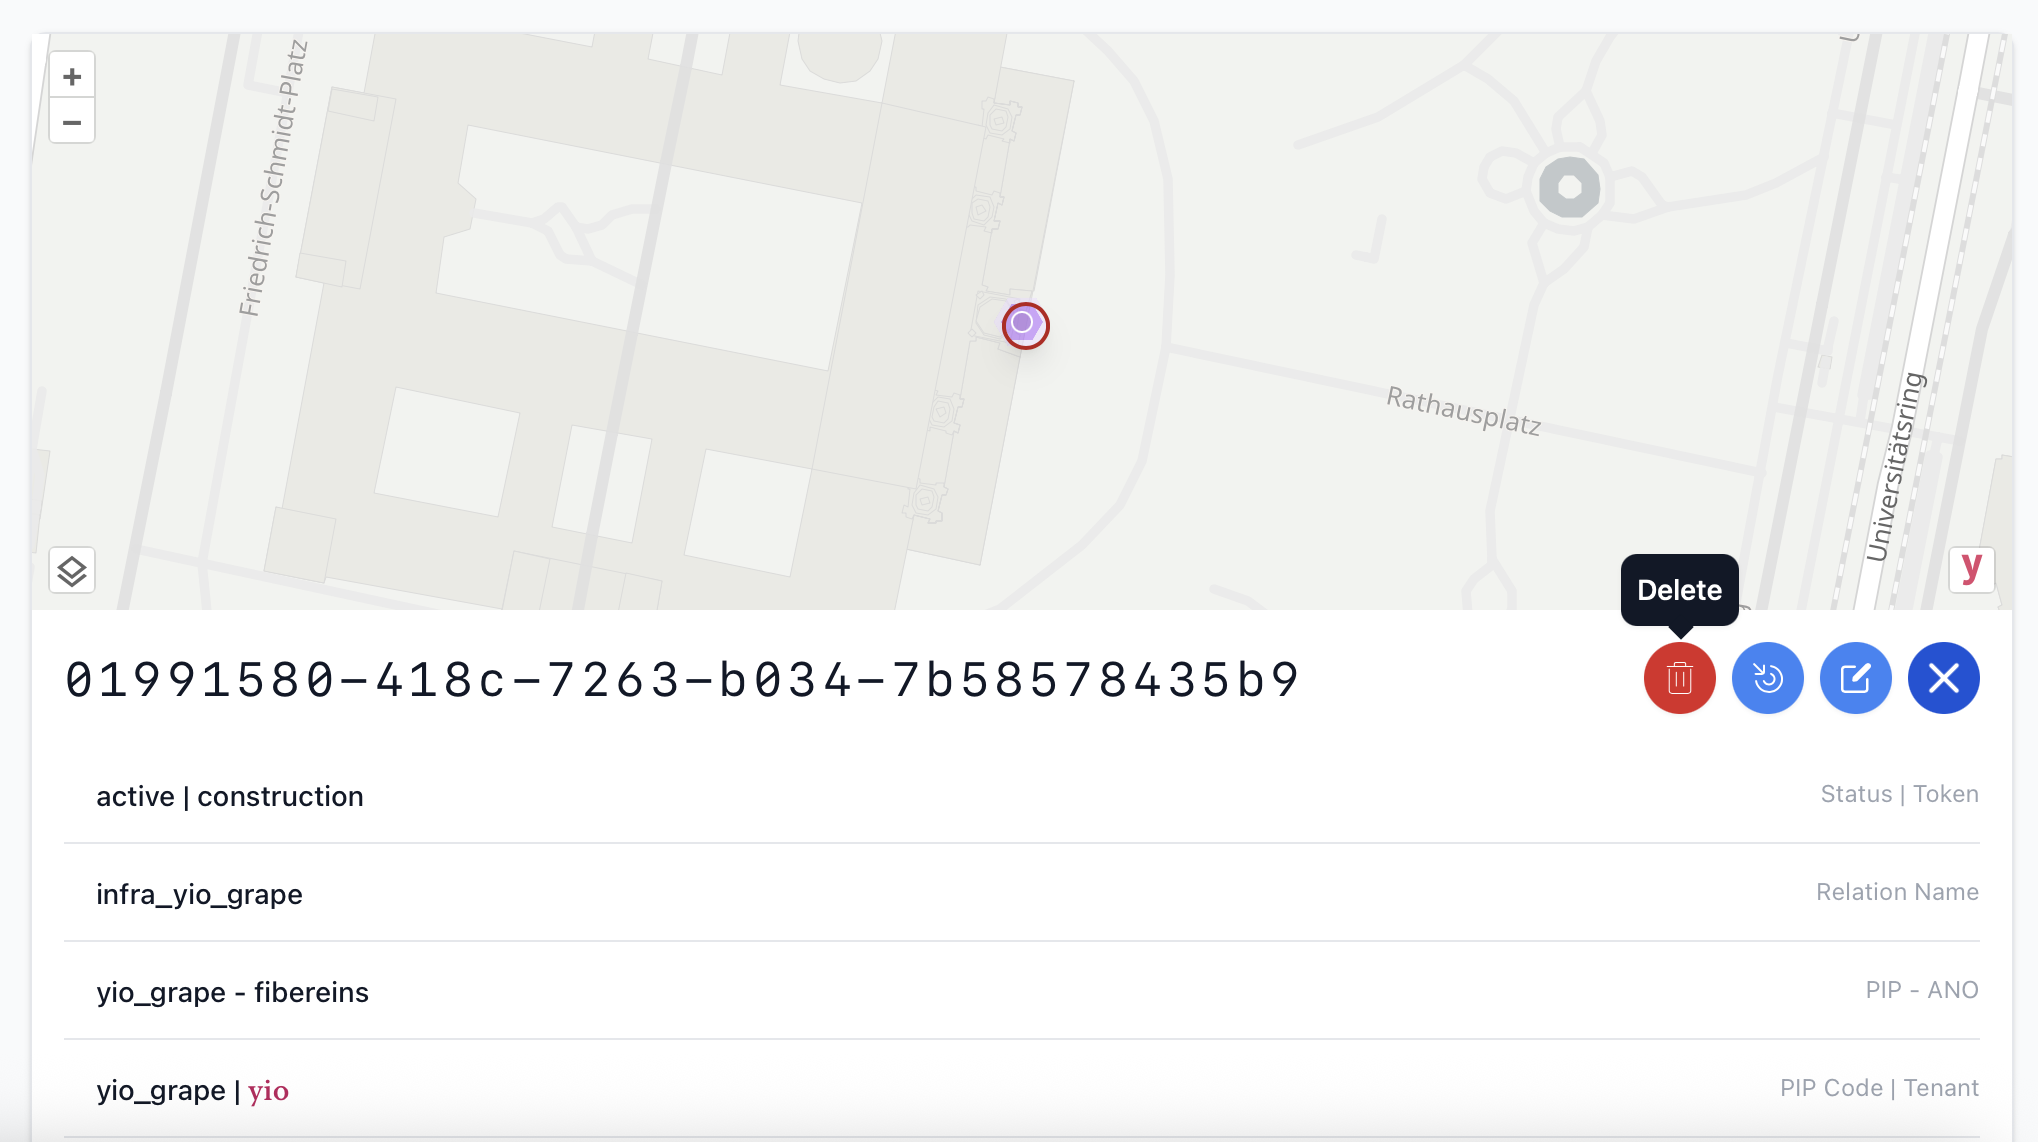Click the yio_grape - fibereins entry
2038x1142 pixels.
coord(232,993)
